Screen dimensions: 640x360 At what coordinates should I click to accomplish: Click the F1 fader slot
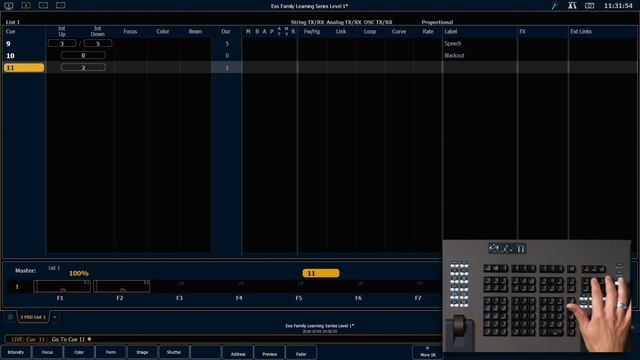coord(62,287)
